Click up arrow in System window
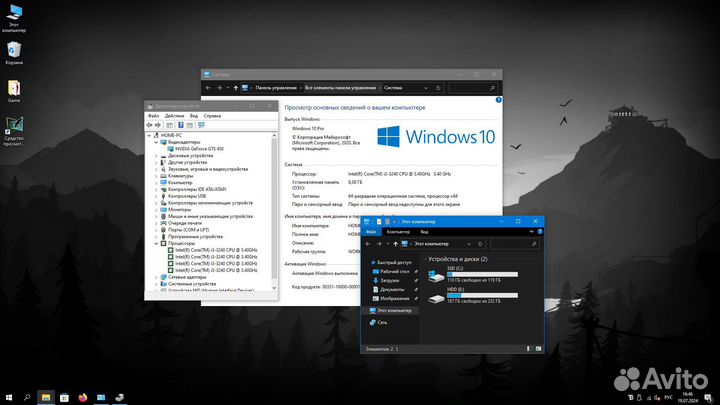Screen dimensions: 720x405 tap(236, 88)
